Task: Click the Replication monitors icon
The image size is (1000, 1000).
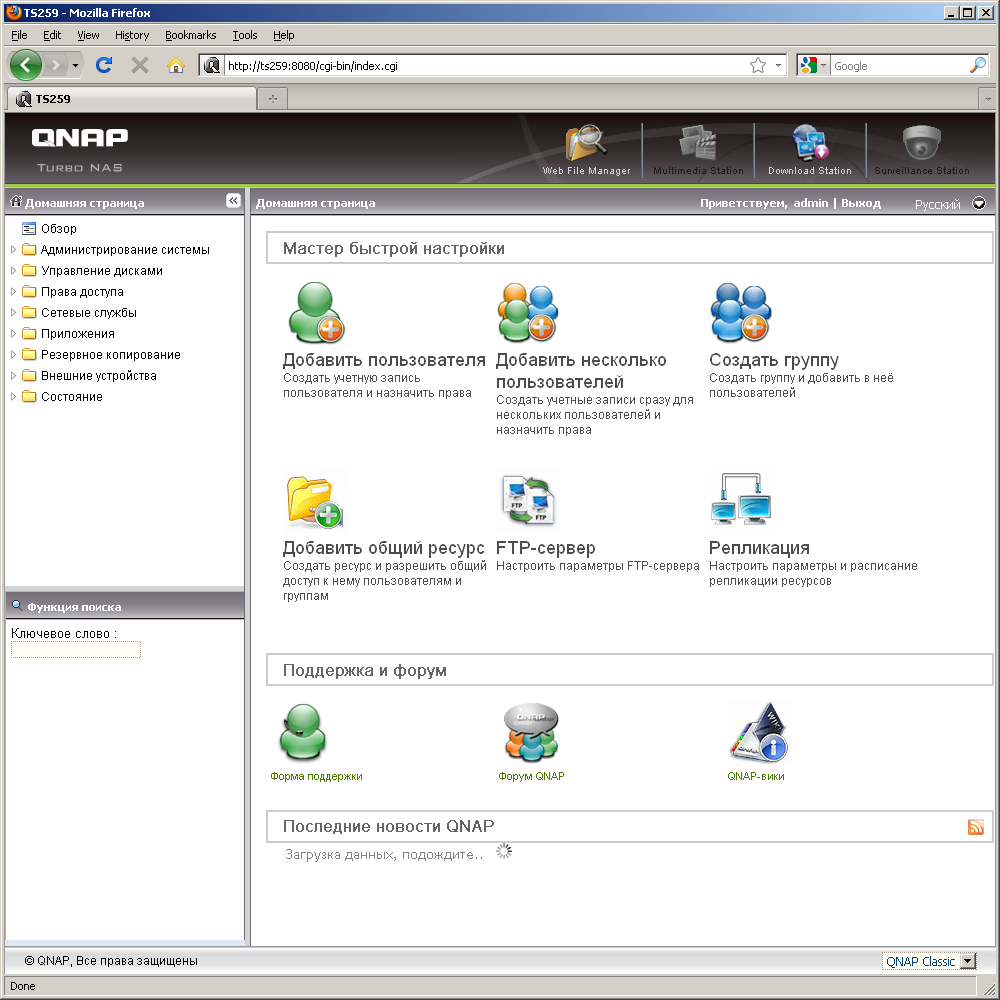Action: pyautogui.click(x=741, y=499)
